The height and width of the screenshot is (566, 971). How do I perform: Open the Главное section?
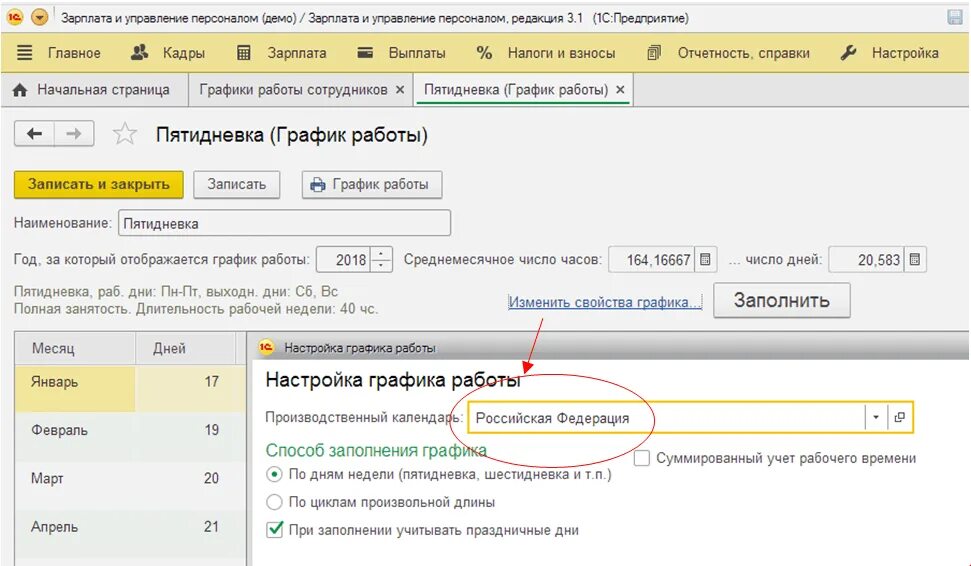pos(74,53)
